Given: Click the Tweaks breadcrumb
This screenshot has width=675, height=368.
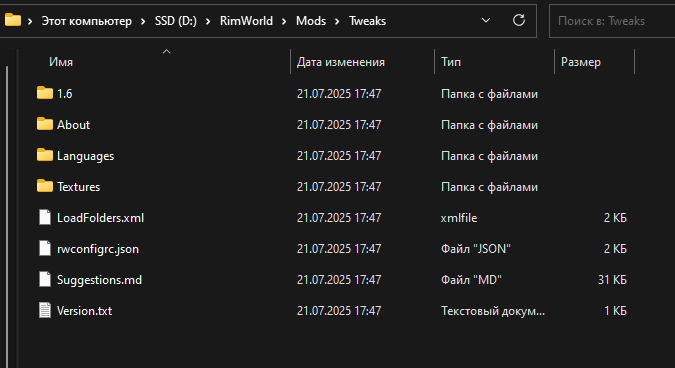Looking at the screenshot, I should (x=367, y=21).
